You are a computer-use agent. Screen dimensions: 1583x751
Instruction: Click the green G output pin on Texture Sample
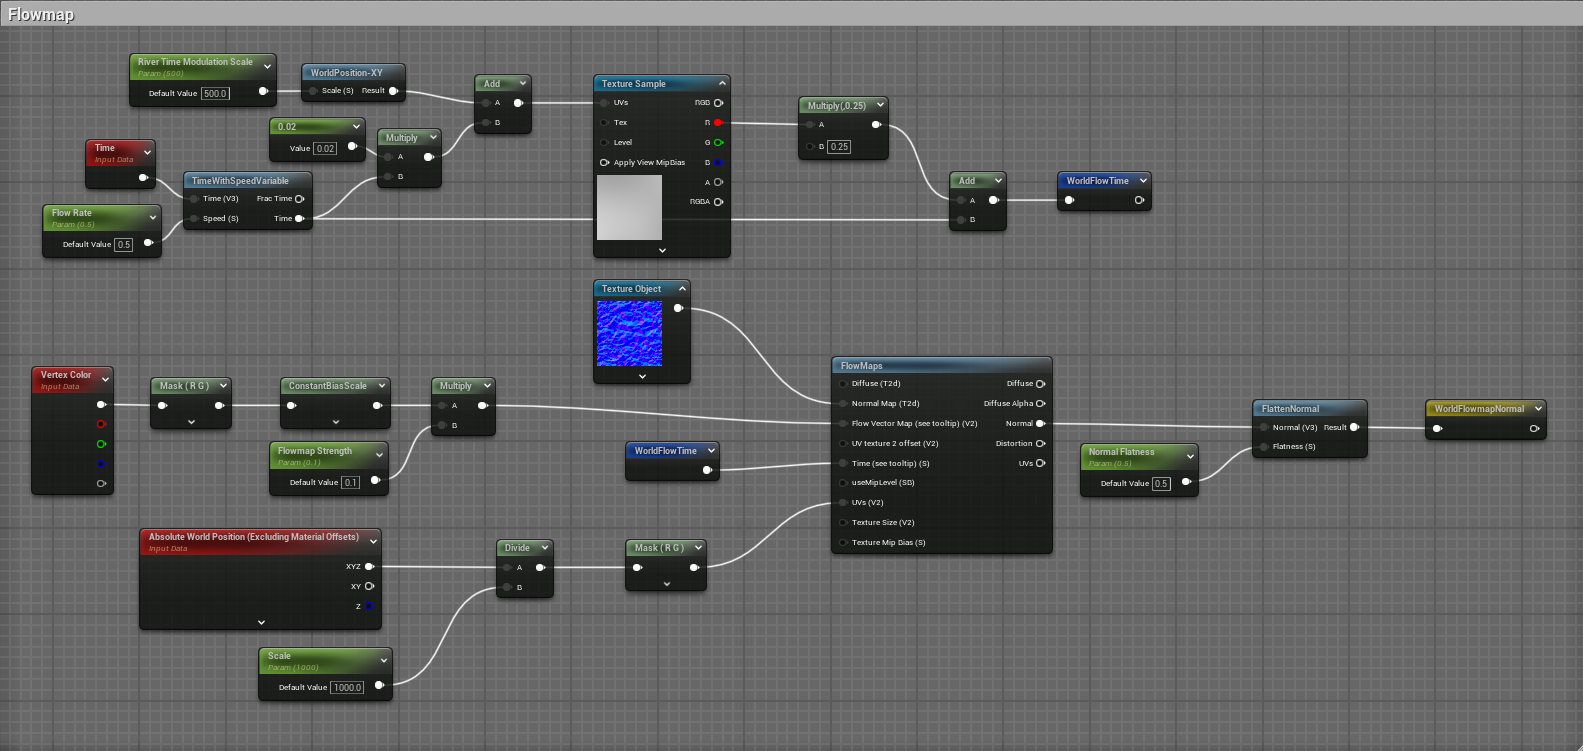[718, 143]
